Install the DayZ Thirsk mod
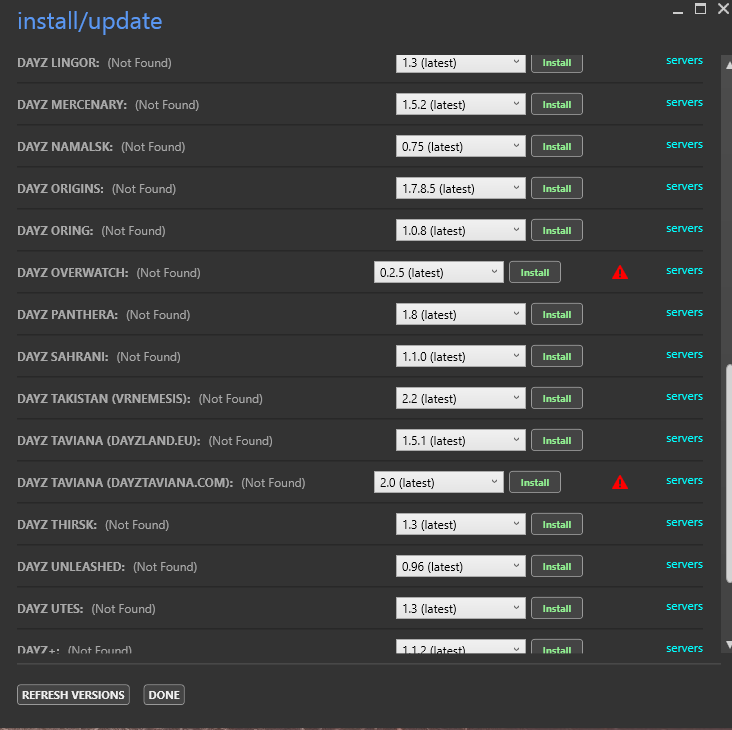The image size is (732, 730). 556,524
